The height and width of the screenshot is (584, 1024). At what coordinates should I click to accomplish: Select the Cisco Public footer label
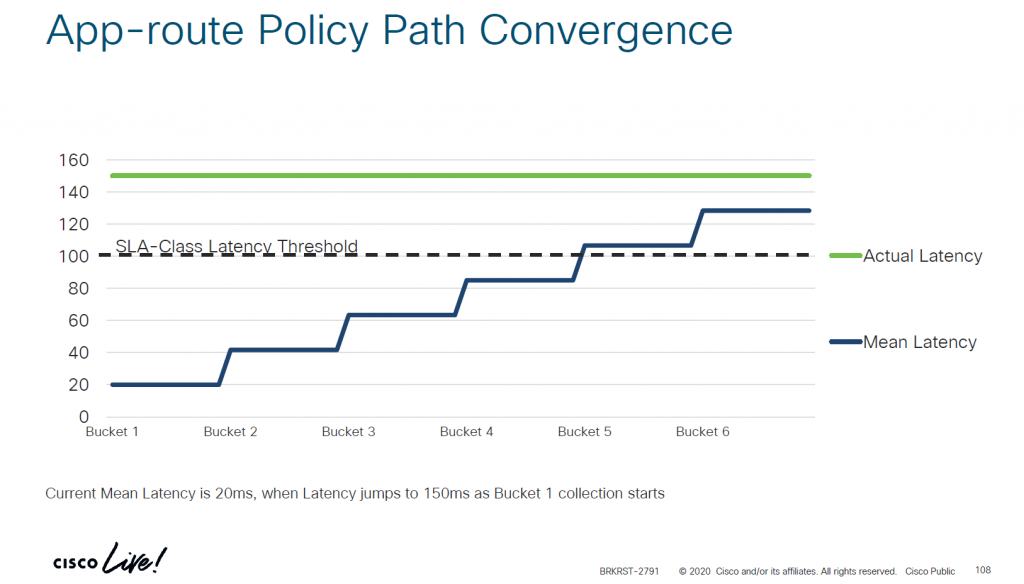(x=930, y=571)
